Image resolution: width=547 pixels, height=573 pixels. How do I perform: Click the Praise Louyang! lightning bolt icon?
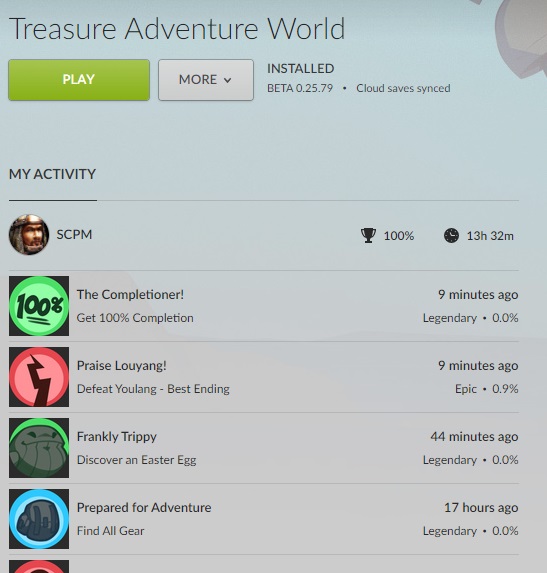click(39, 377)
